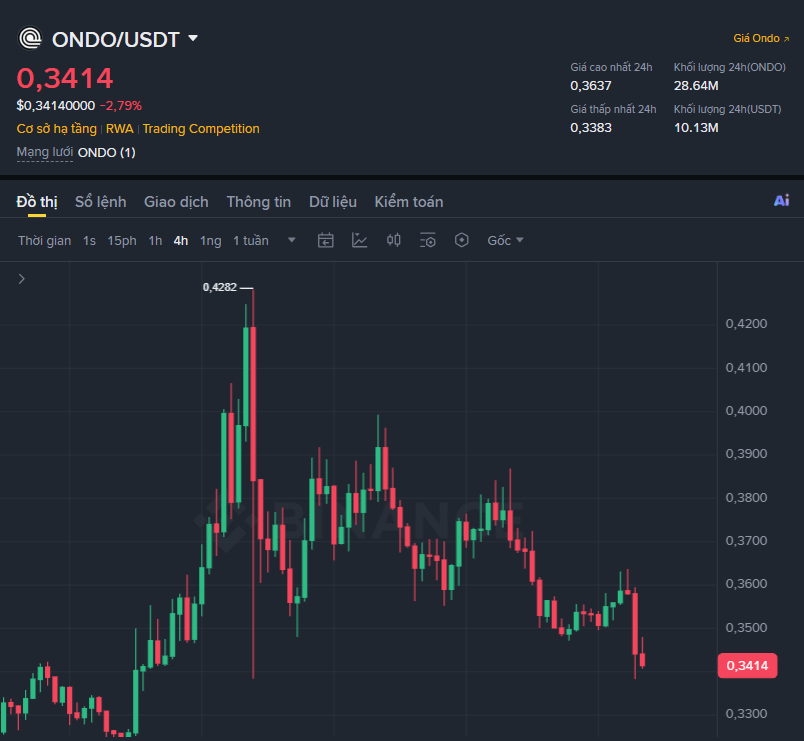The height and width of the screenshot is (741, 804).
Task: Open the candlestick chart type icon
Action: click(x=393, y=240)
